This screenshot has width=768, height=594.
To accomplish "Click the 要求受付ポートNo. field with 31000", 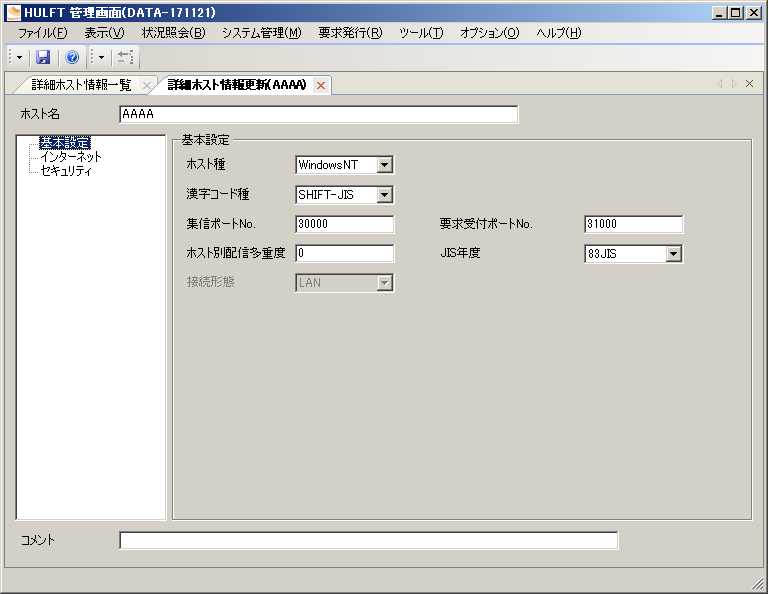I will [634, 224].
